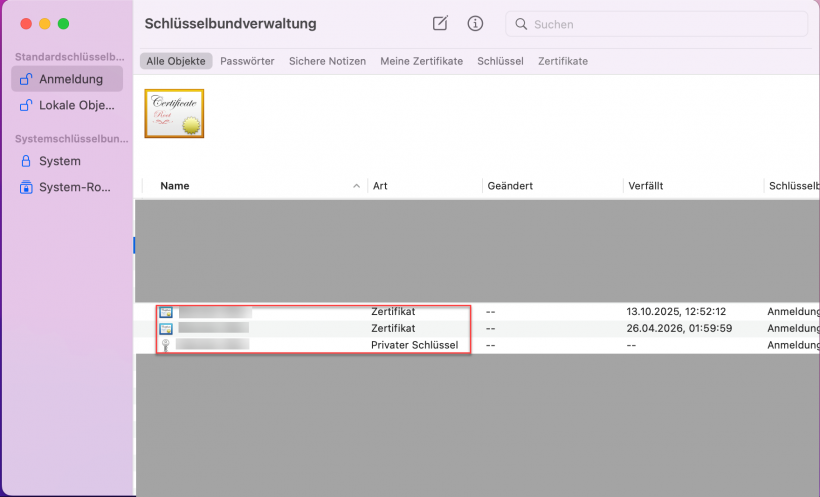Open the info icon in toolbar
The width and height of the screenshot is (820, 497).
click(475, 24)
